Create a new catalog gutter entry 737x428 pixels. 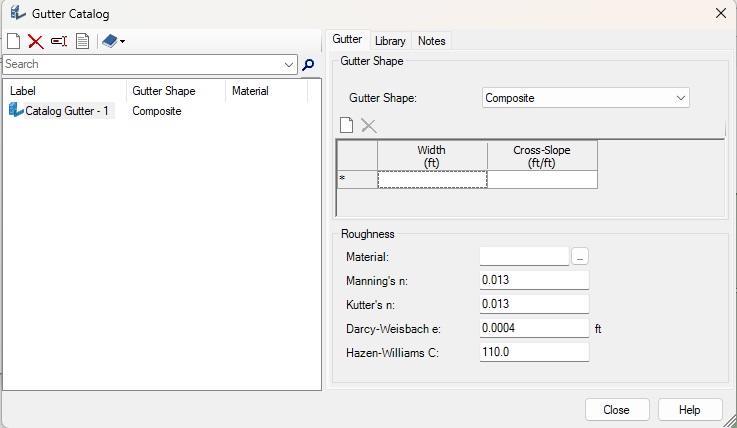point(13,41)
